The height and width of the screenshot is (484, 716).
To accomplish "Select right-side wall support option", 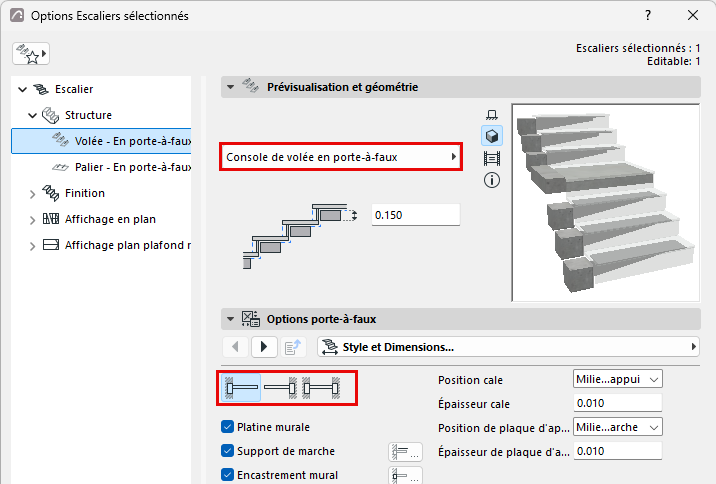I will [x=280, y=388].
